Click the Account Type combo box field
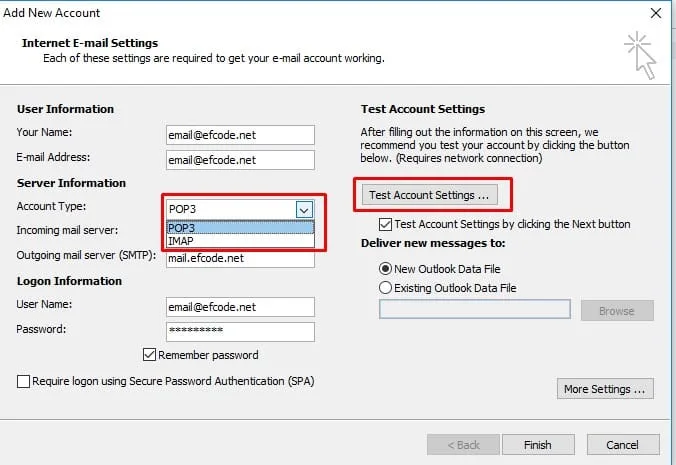676x465 pixels. coord(230,209)
